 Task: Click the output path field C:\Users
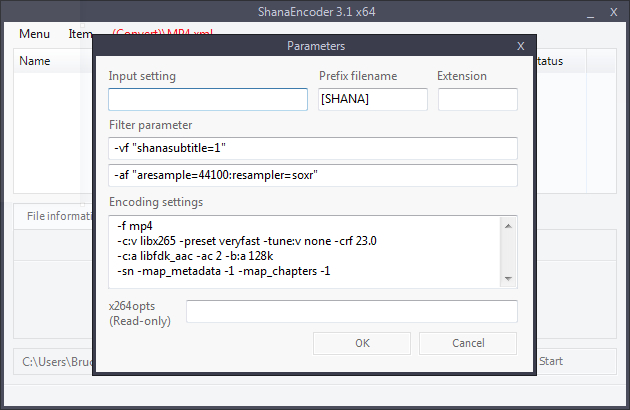52,361
